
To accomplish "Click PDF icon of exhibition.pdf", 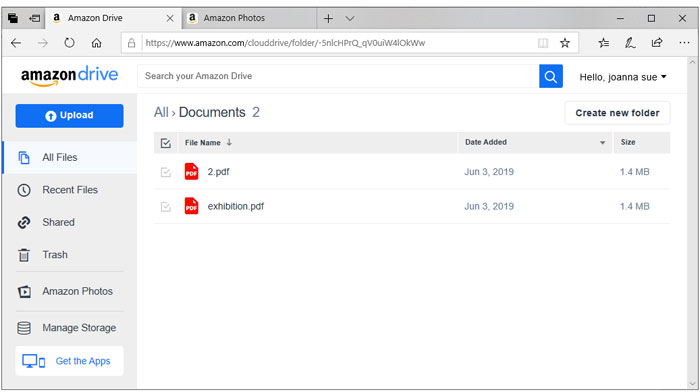I will pos(192,206).
